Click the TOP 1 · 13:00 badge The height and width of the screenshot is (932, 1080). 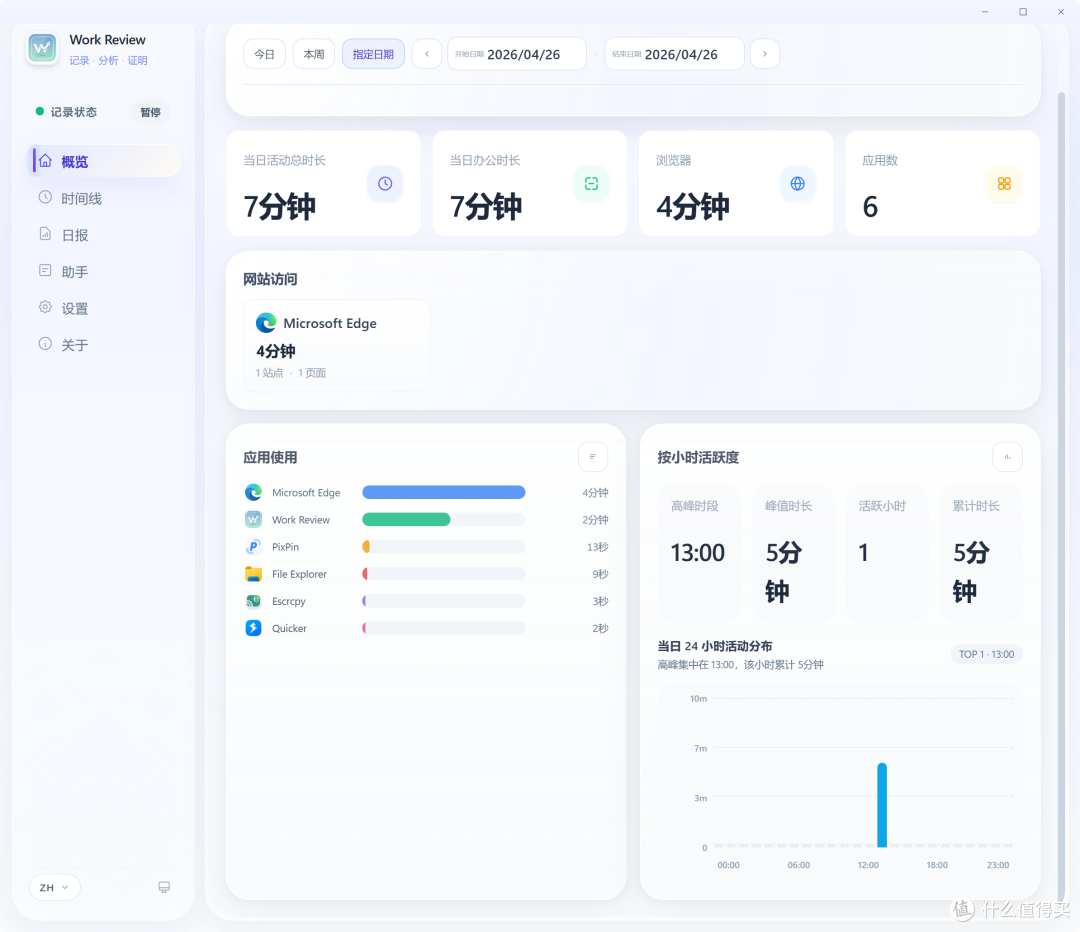pyautogui.click(x=986, y=654)
